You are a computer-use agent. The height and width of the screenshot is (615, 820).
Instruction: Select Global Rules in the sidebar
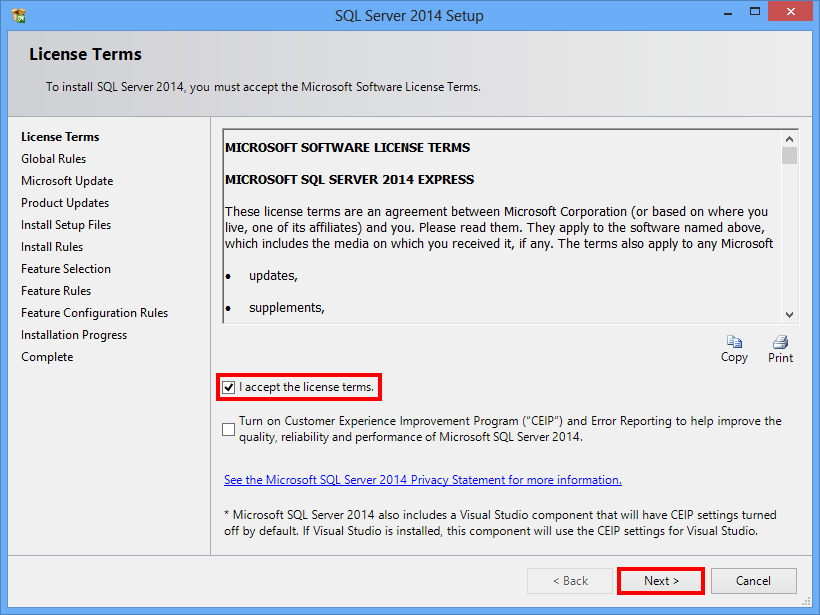(53, 158)
